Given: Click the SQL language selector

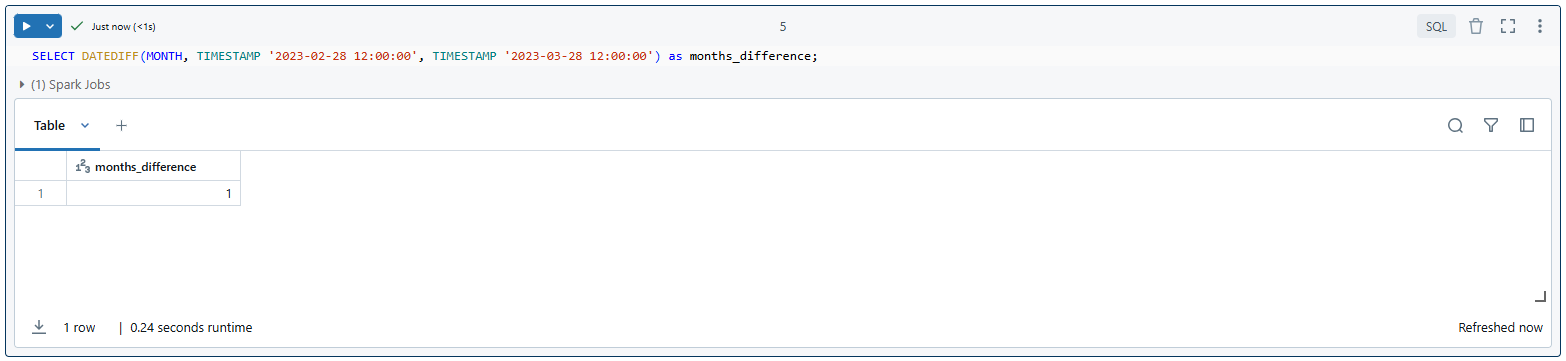Looking at the screenshot, I should pos(1436,26).
